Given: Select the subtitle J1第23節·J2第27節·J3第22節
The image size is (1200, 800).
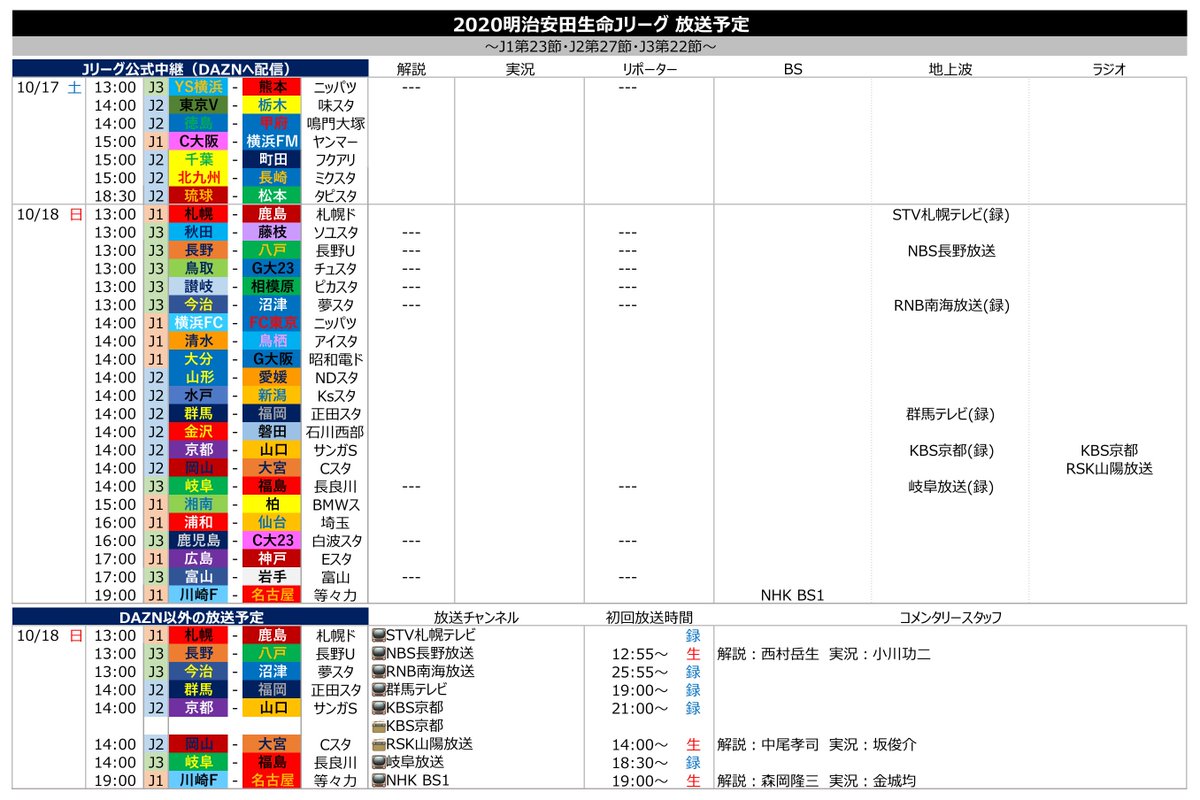Looking at the screenshot, I should click(x=600, y=47).
